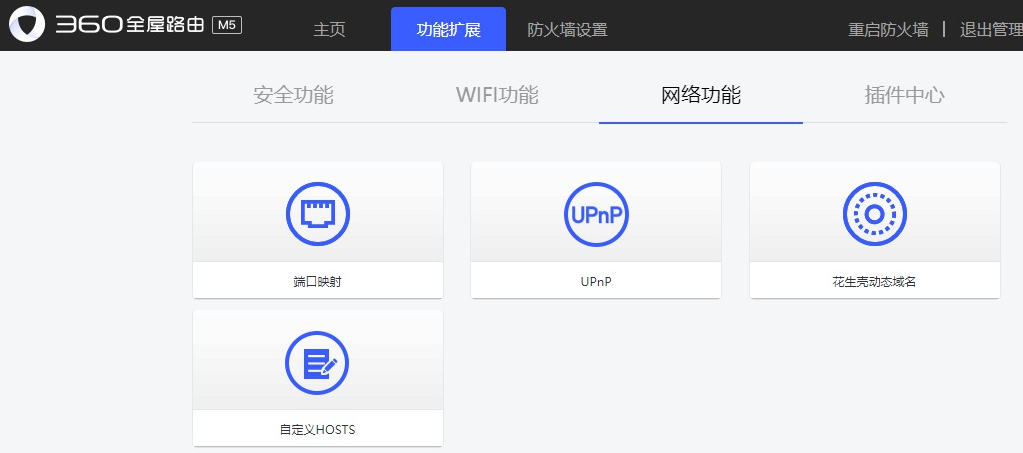Open the 防火墙设置 navigation tab
Image resolution: width=1023 pixels, height=453 pixels.
tap(567, 29)
